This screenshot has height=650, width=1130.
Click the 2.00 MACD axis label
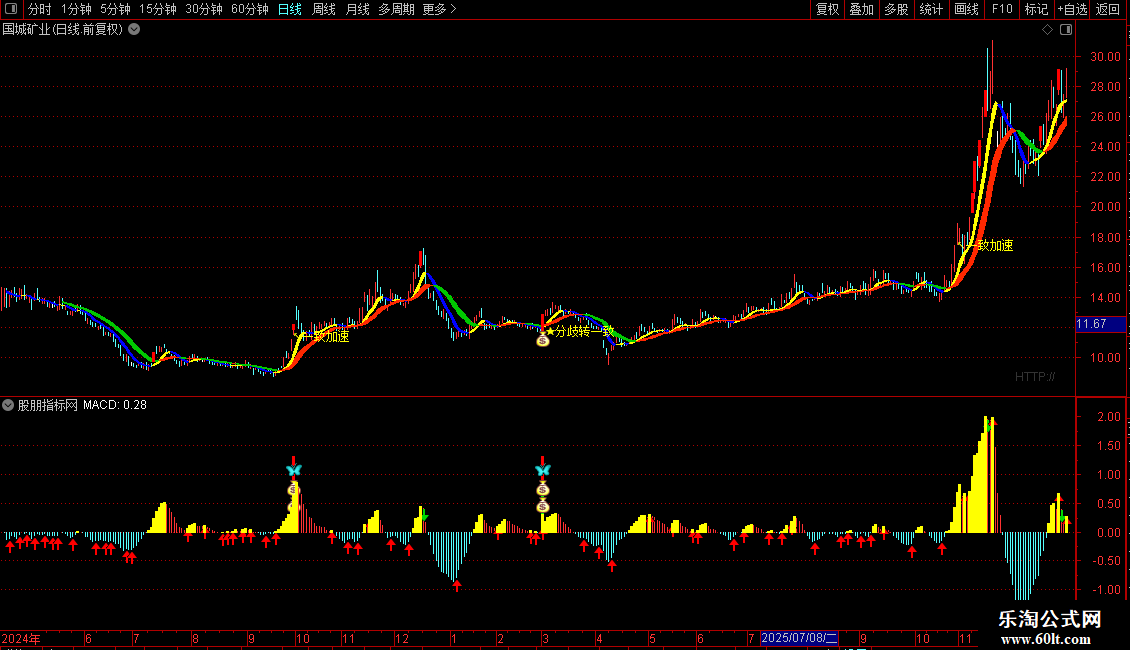(1108, 417)
